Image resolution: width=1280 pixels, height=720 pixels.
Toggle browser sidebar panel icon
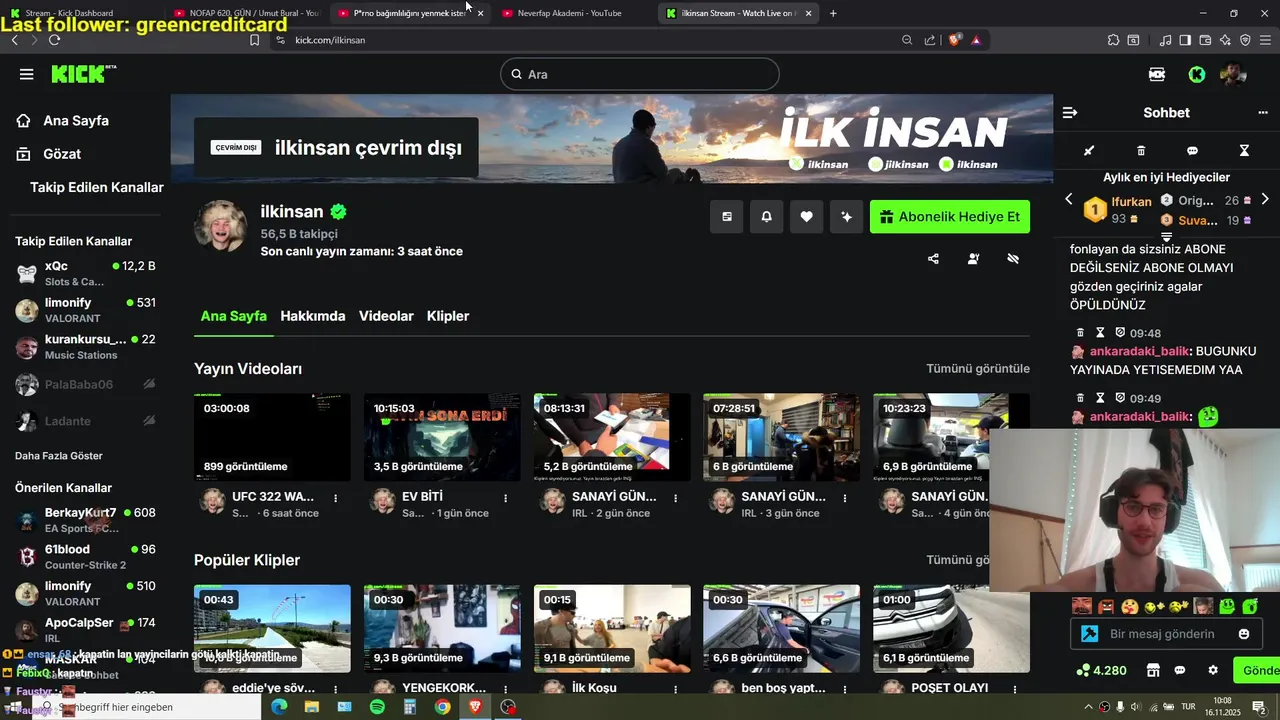point(1185,40)
